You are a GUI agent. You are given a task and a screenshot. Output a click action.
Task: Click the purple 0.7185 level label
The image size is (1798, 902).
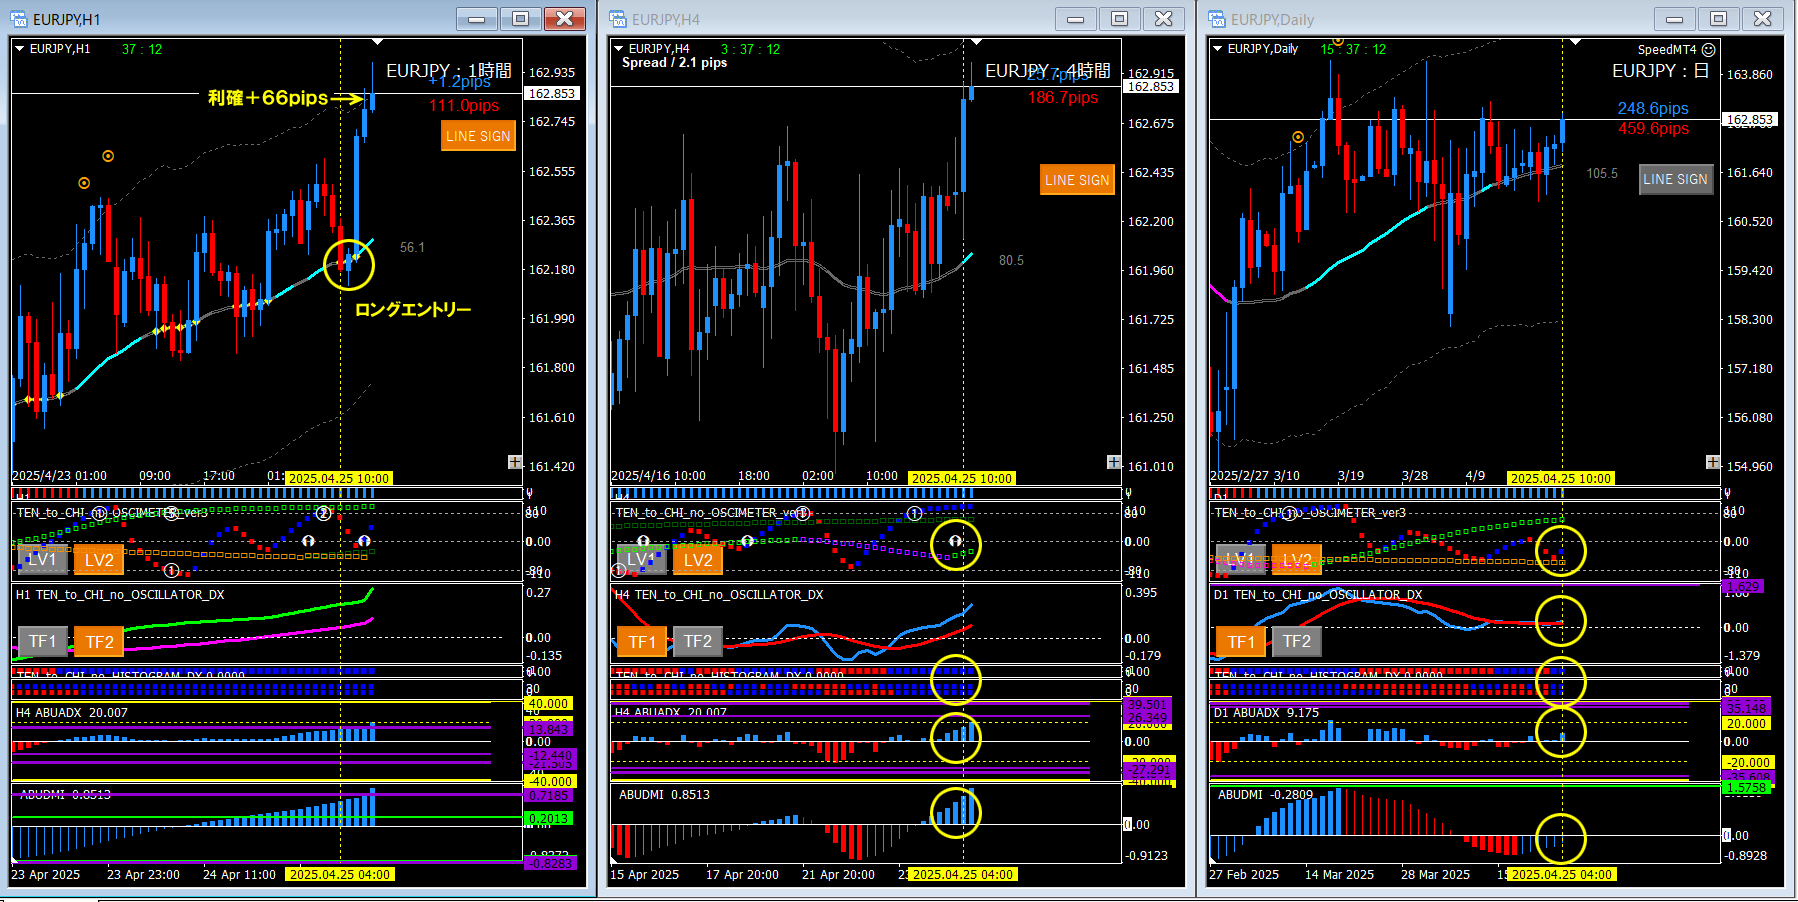coord(549,796)
